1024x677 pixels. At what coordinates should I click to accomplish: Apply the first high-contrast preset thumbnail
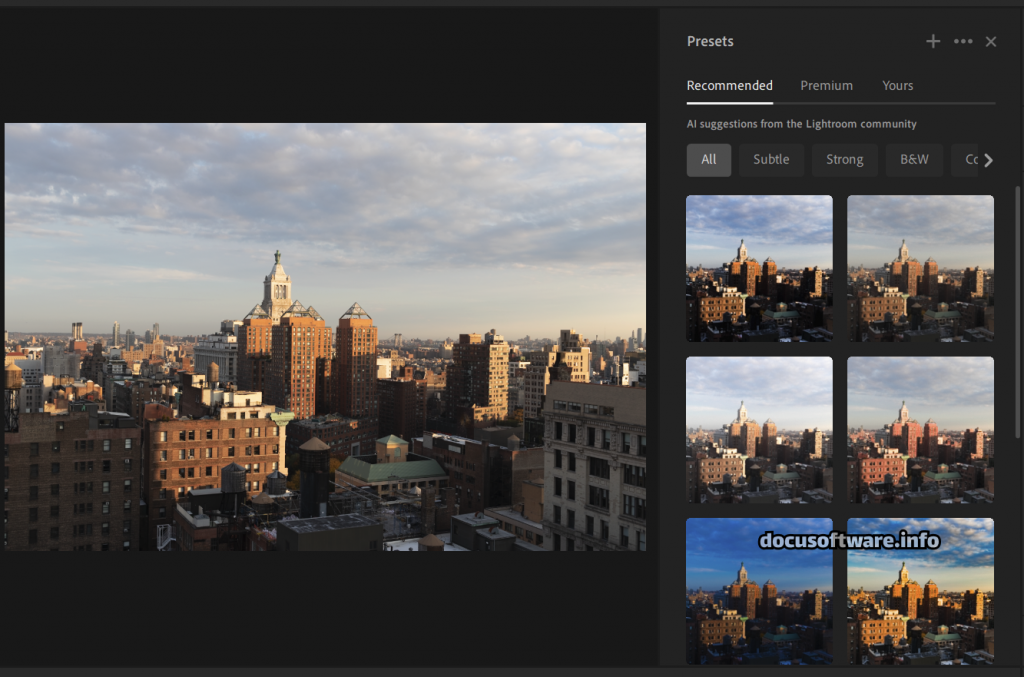pyautogui.click(x=759, y=268)
